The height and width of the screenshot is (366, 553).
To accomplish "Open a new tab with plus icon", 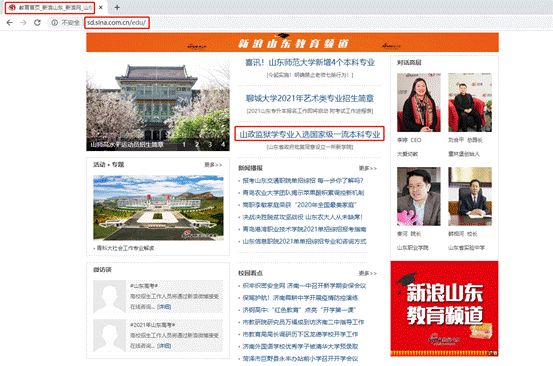I will 117,7.
